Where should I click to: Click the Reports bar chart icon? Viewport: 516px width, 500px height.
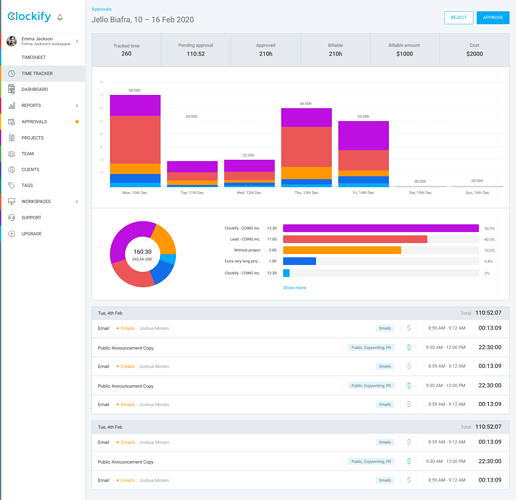point(12,105)
